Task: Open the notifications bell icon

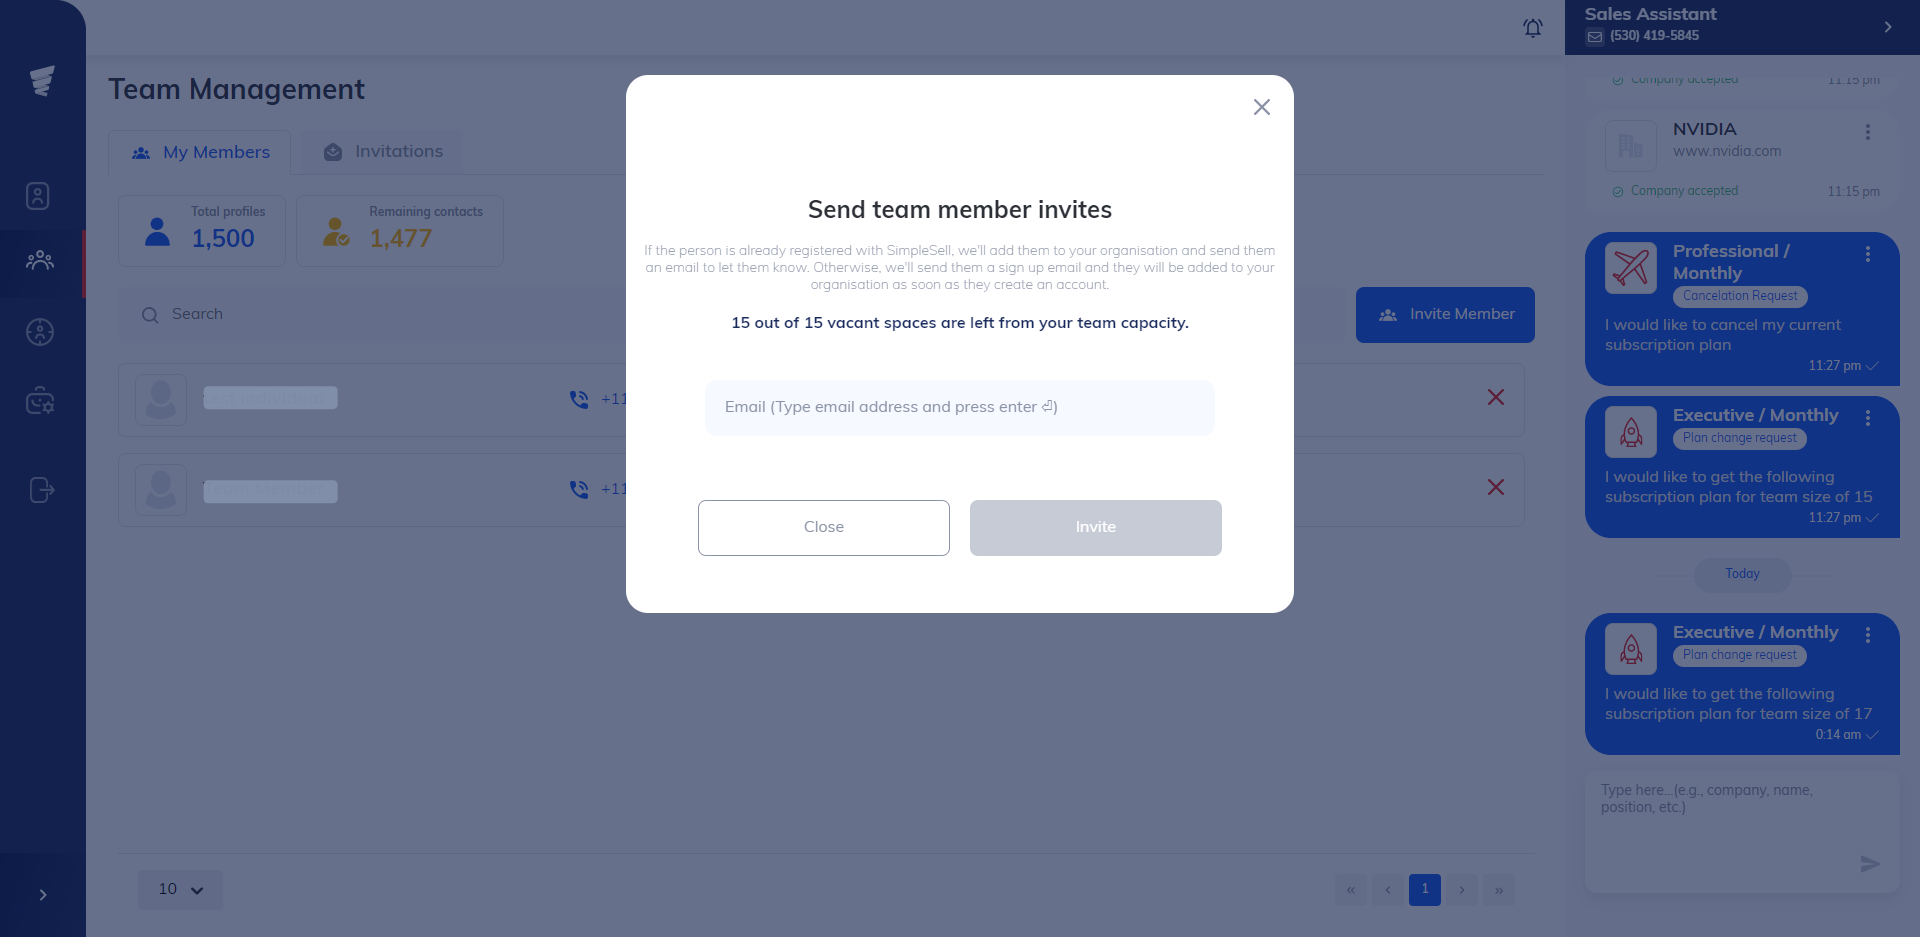Action: (1533, 28)
